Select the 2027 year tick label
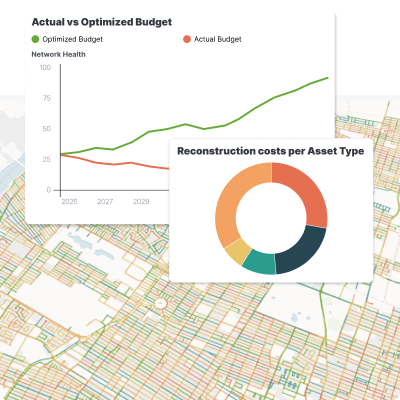This screenshot has width=400, height=400. 105,202
